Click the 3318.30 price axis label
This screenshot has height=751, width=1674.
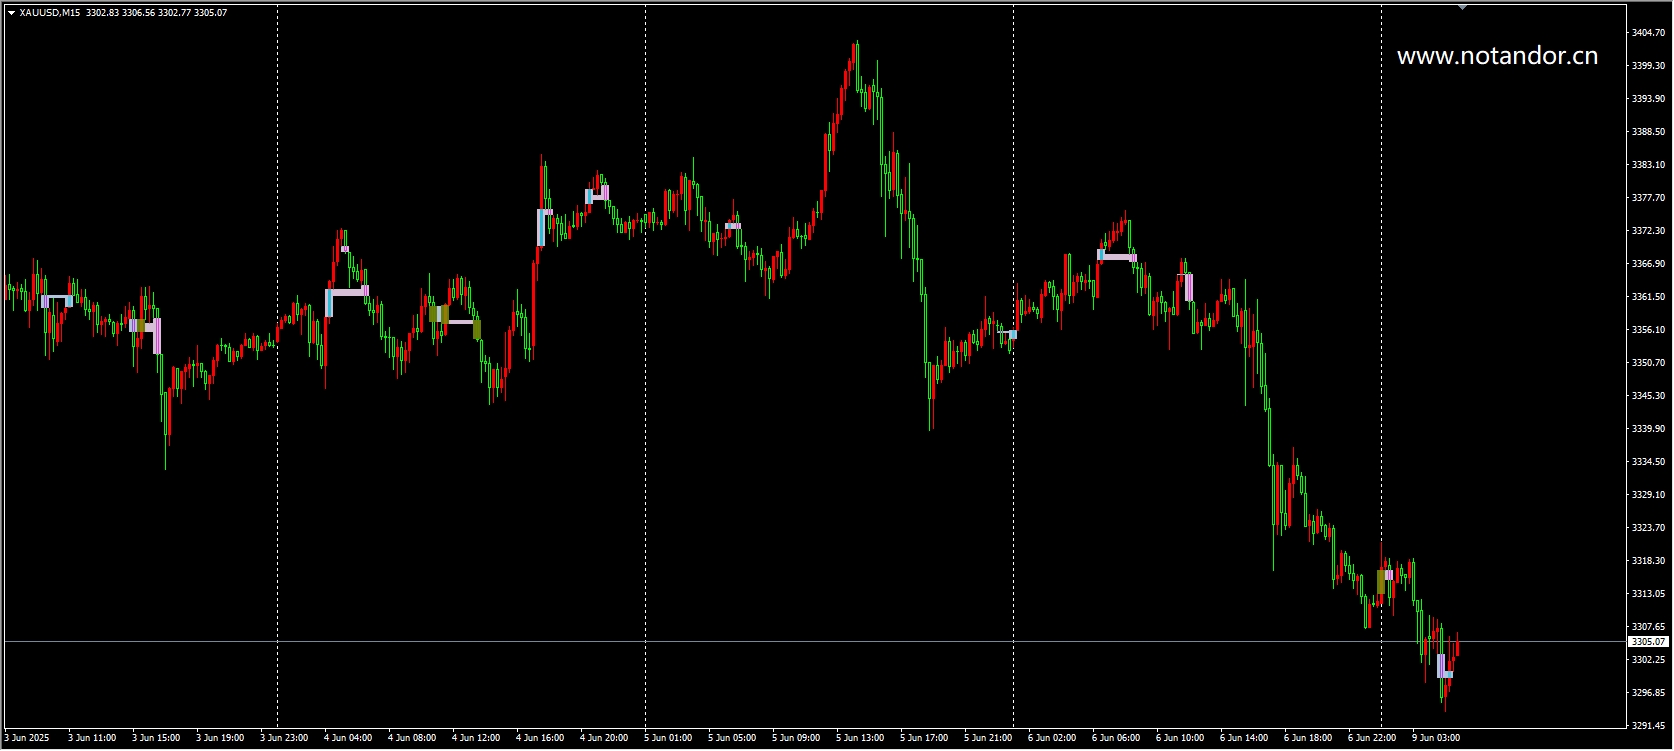(1648, 561)
